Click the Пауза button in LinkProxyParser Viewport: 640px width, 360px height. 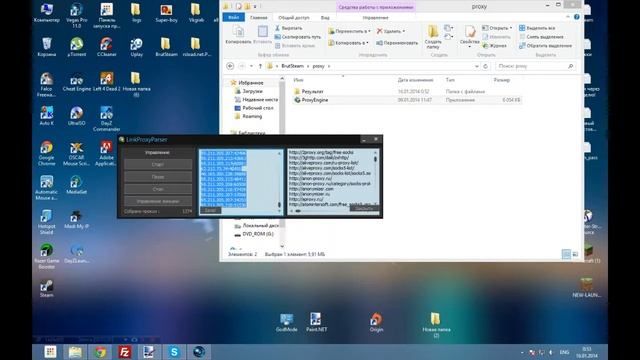[158, 177]
